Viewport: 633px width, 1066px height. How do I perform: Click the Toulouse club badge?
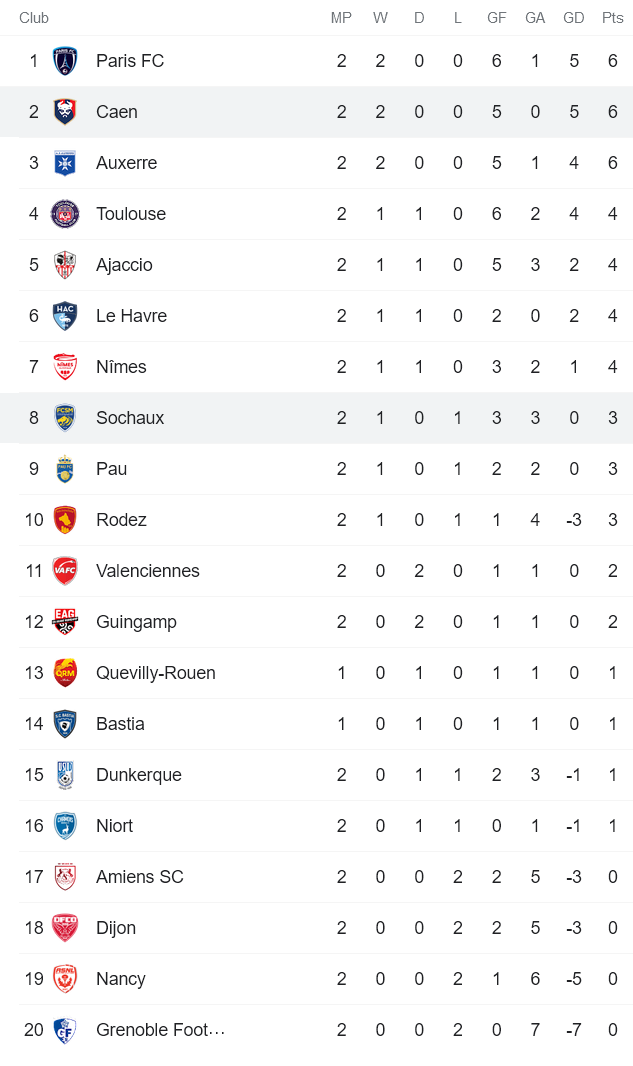pyautogui.click(x=65, y=214)
